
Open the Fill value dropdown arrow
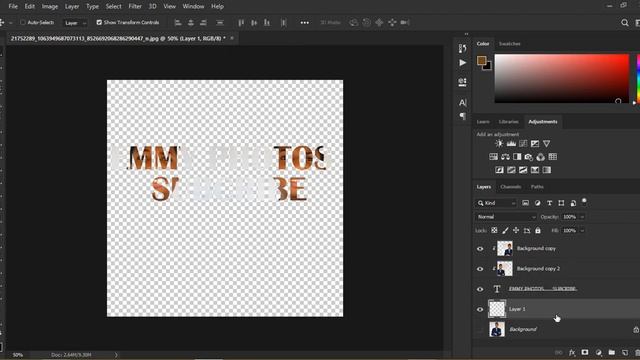(582, 231)
